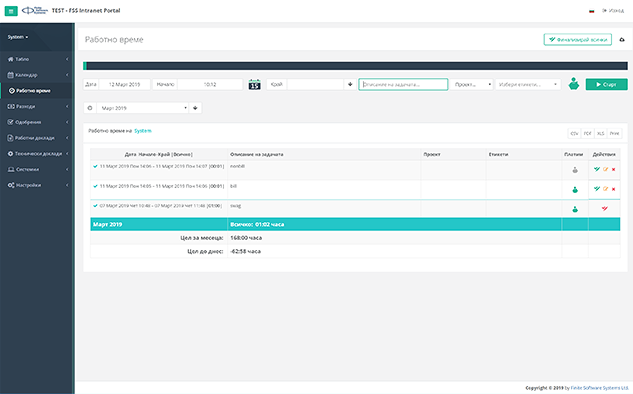Toggle gray billable money bag on nonbill row

575,170
